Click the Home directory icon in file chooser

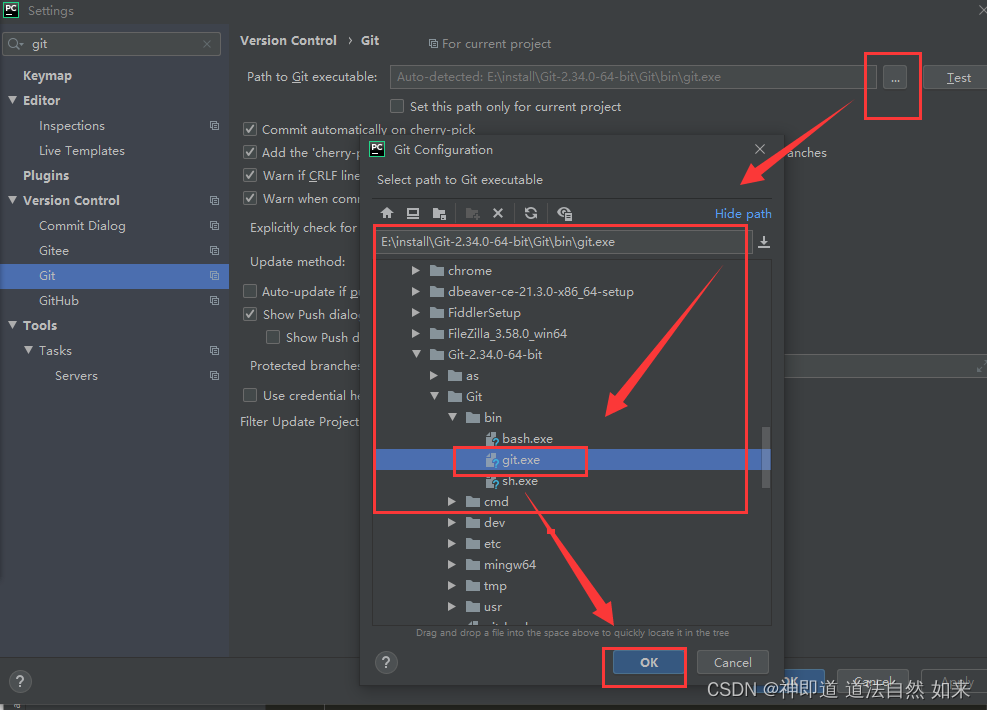click(x=387, y=213)
